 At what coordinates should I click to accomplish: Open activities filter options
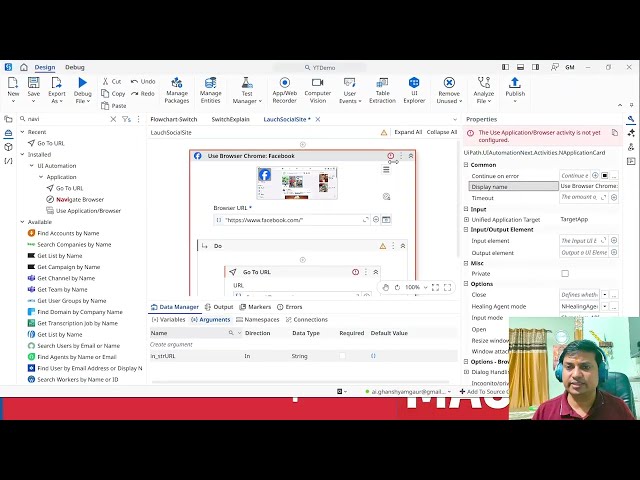[x=127, y=119]
